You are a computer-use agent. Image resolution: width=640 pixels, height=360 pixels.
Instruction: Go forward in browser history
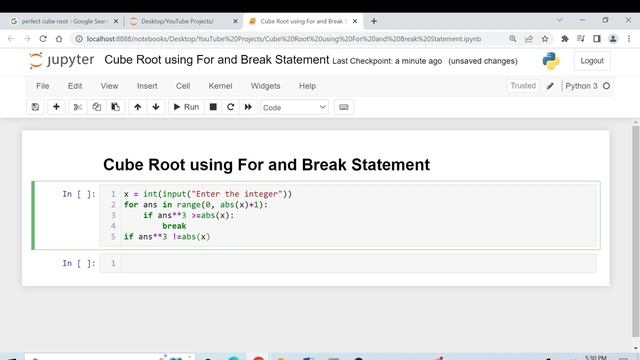pyautogui.click(x=27, y=39)
